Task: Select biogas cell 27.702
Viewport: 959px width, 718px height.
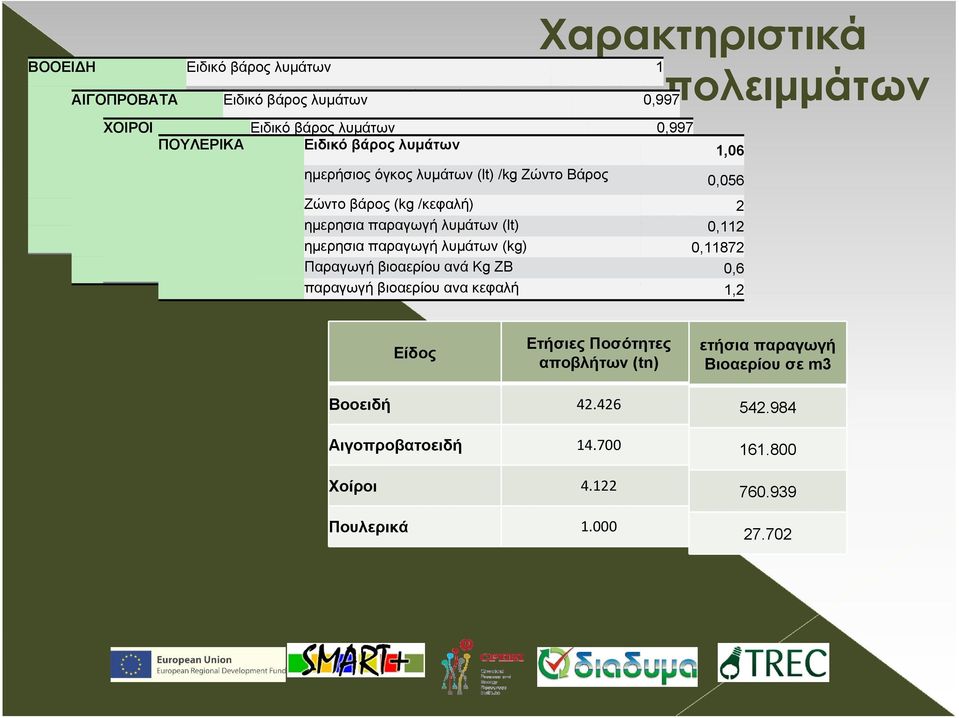Action: coord(768,534)
